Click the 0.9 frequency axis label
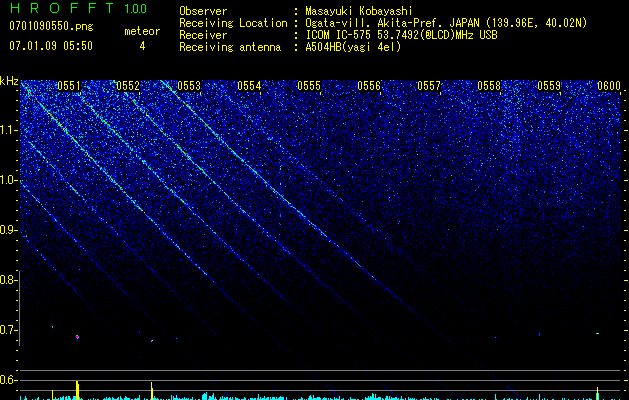629x400 pixels. [8, 230]
